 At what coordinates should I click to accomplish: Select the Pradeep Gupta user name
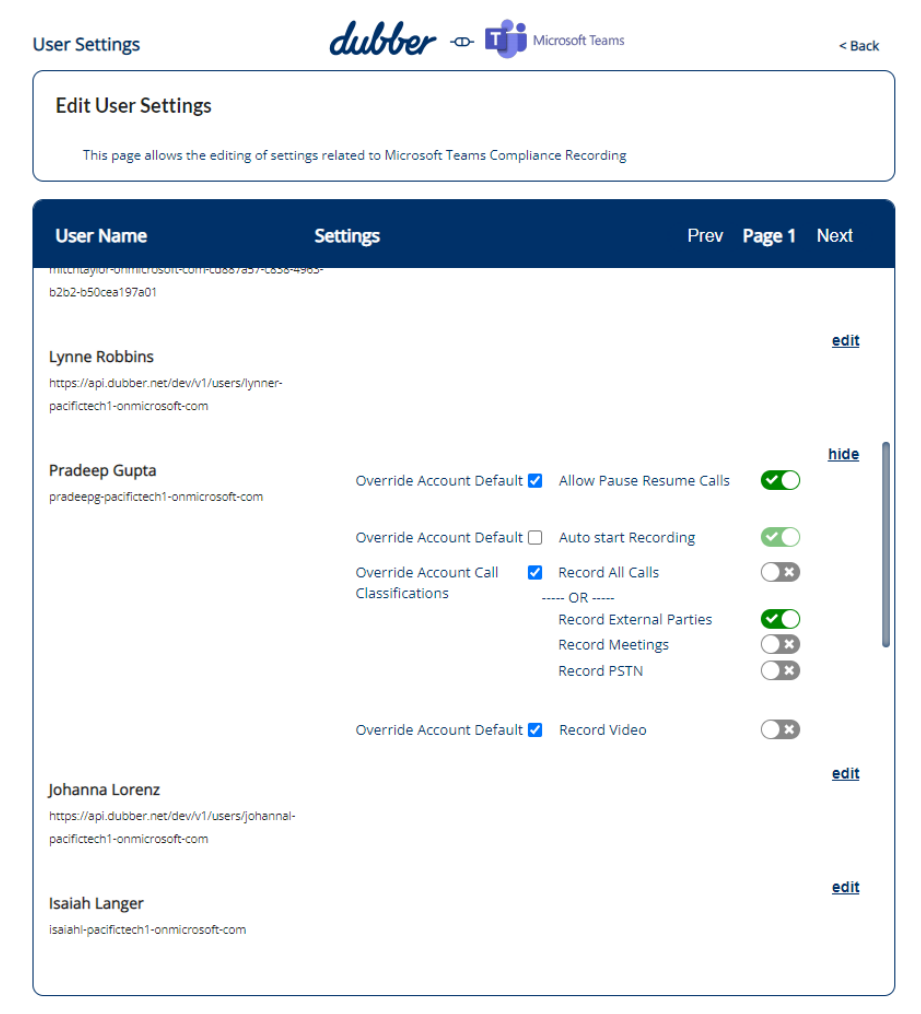[x=103, y=470]
